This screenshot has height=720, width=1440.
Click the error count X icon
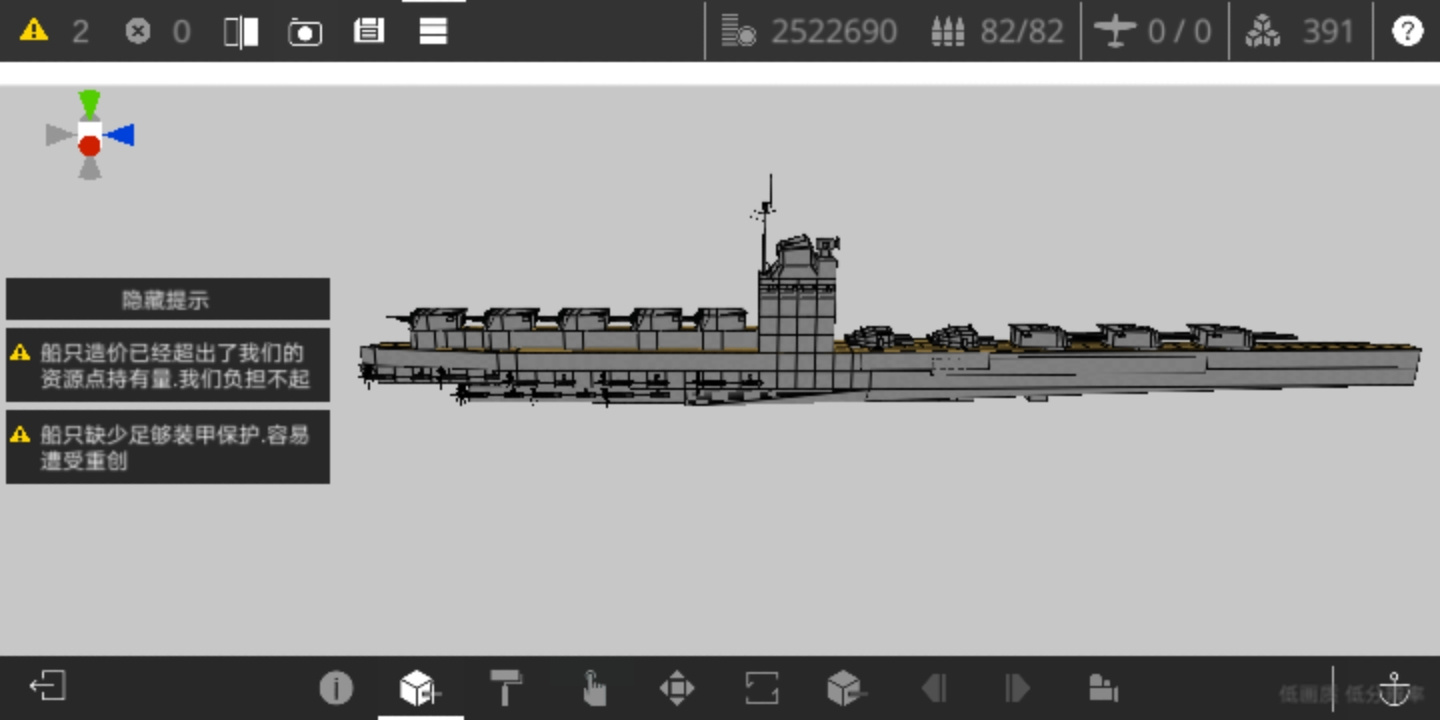pos(138,31)
